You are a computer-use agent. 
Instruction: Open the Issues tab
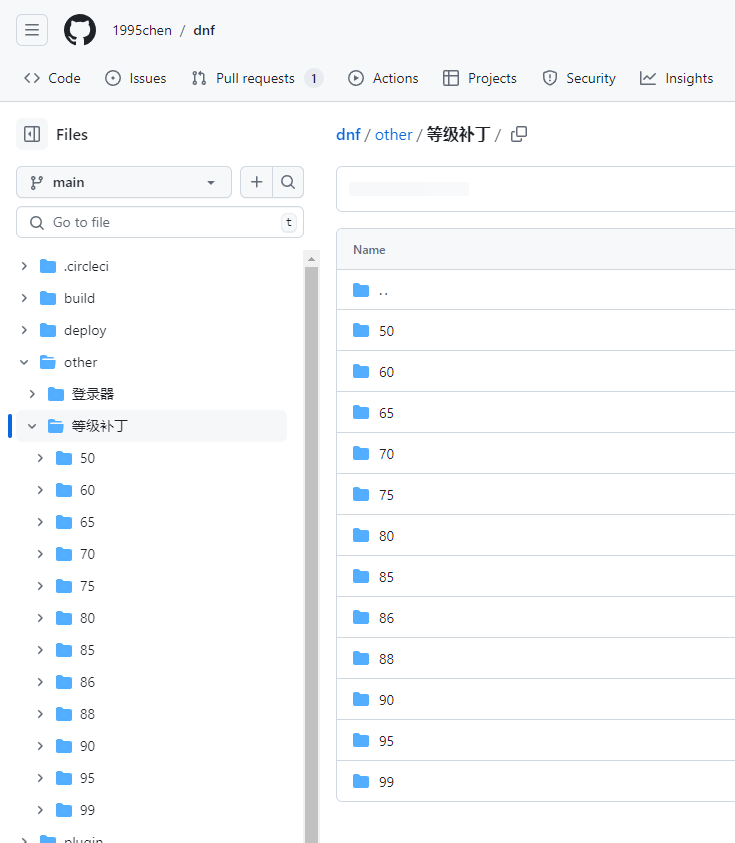[135, 78]
